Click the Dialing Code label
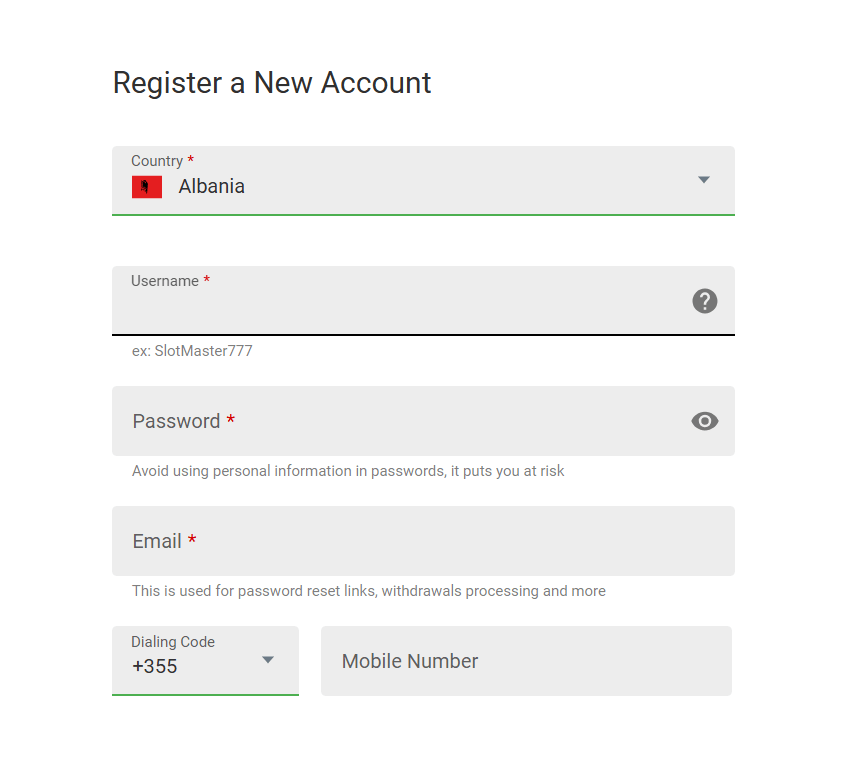Screen dimensions: 849x763 [173, 642]
